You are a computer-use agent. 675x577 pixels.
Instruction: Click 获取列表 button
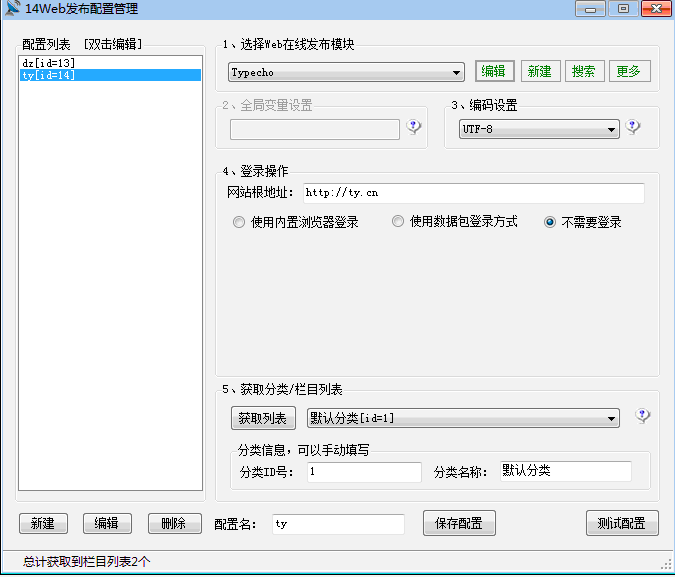pyautogui.click(x=263, y=418)
